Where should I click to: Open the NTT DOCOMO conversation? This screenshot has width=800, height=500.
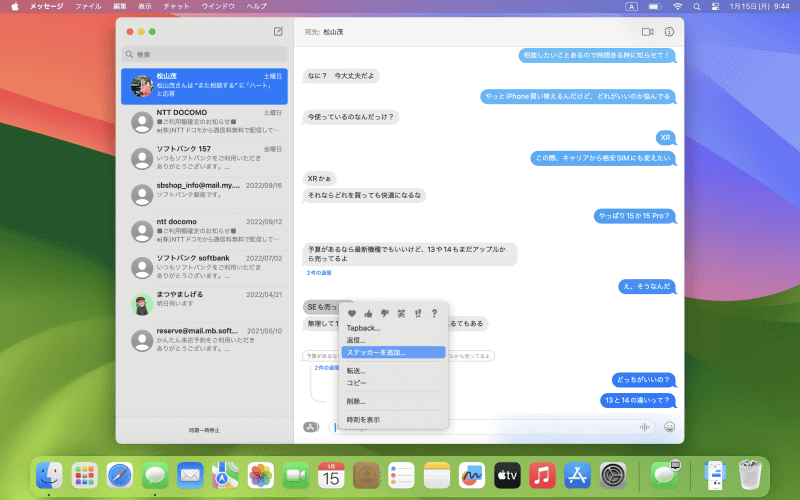(x=205, y=122)
